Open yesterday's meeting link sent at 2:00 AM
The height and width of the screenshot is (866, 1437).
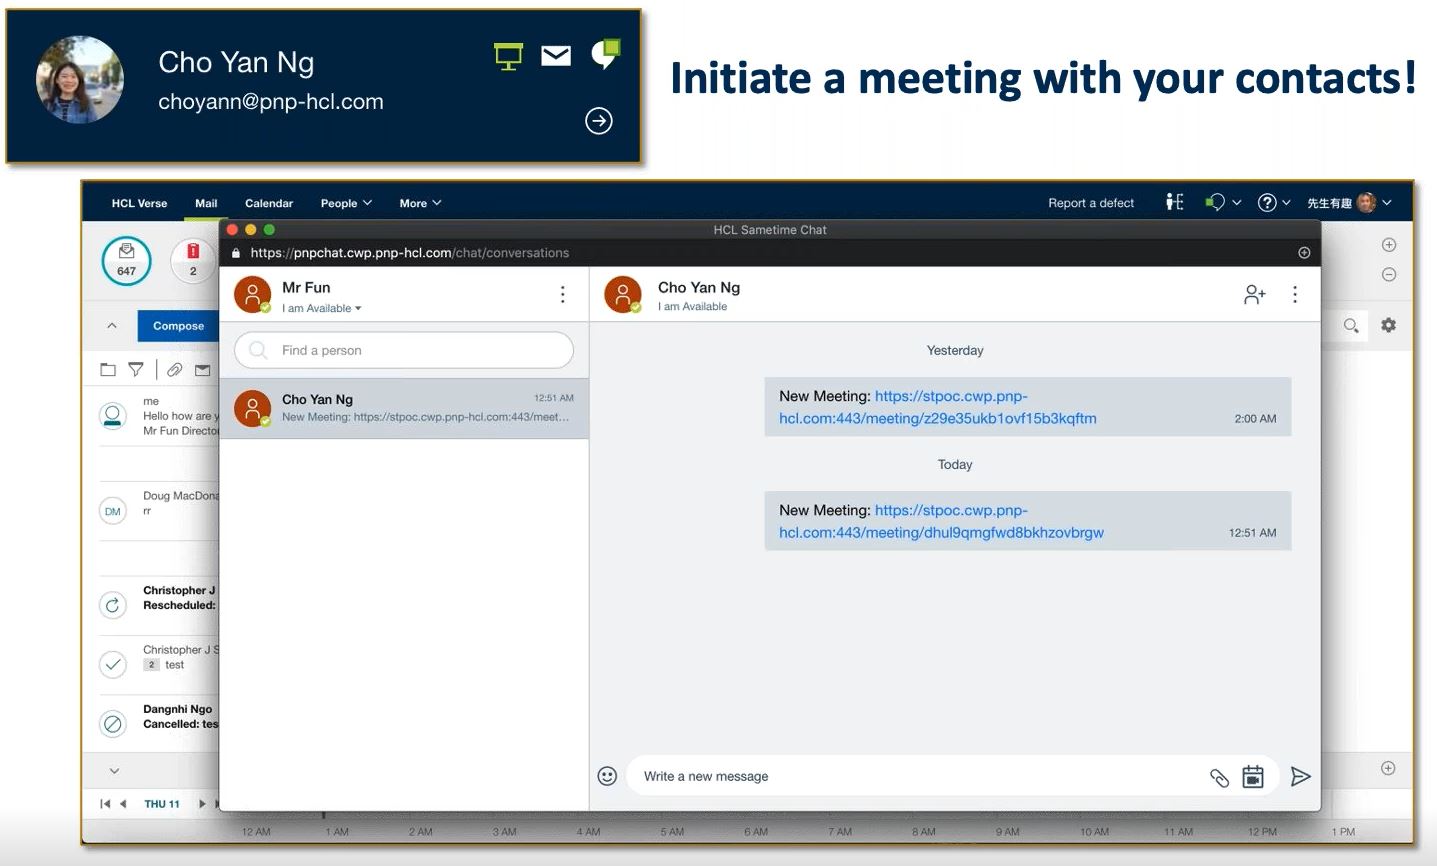point(938,407)
